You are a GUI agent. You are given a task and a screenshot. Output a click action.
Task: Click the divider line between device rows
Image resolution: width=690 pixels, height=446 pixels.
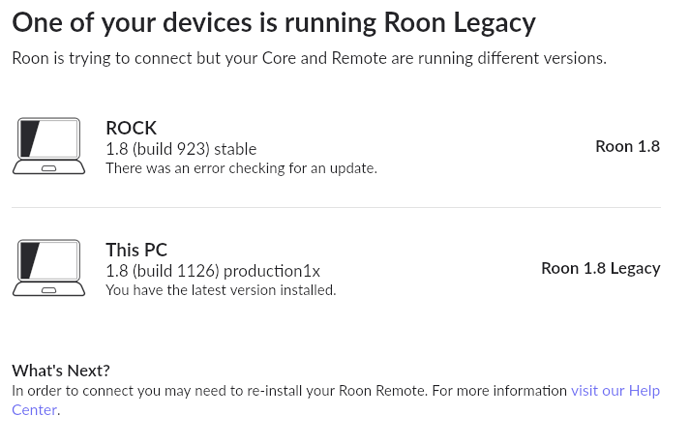coord(336,207)
